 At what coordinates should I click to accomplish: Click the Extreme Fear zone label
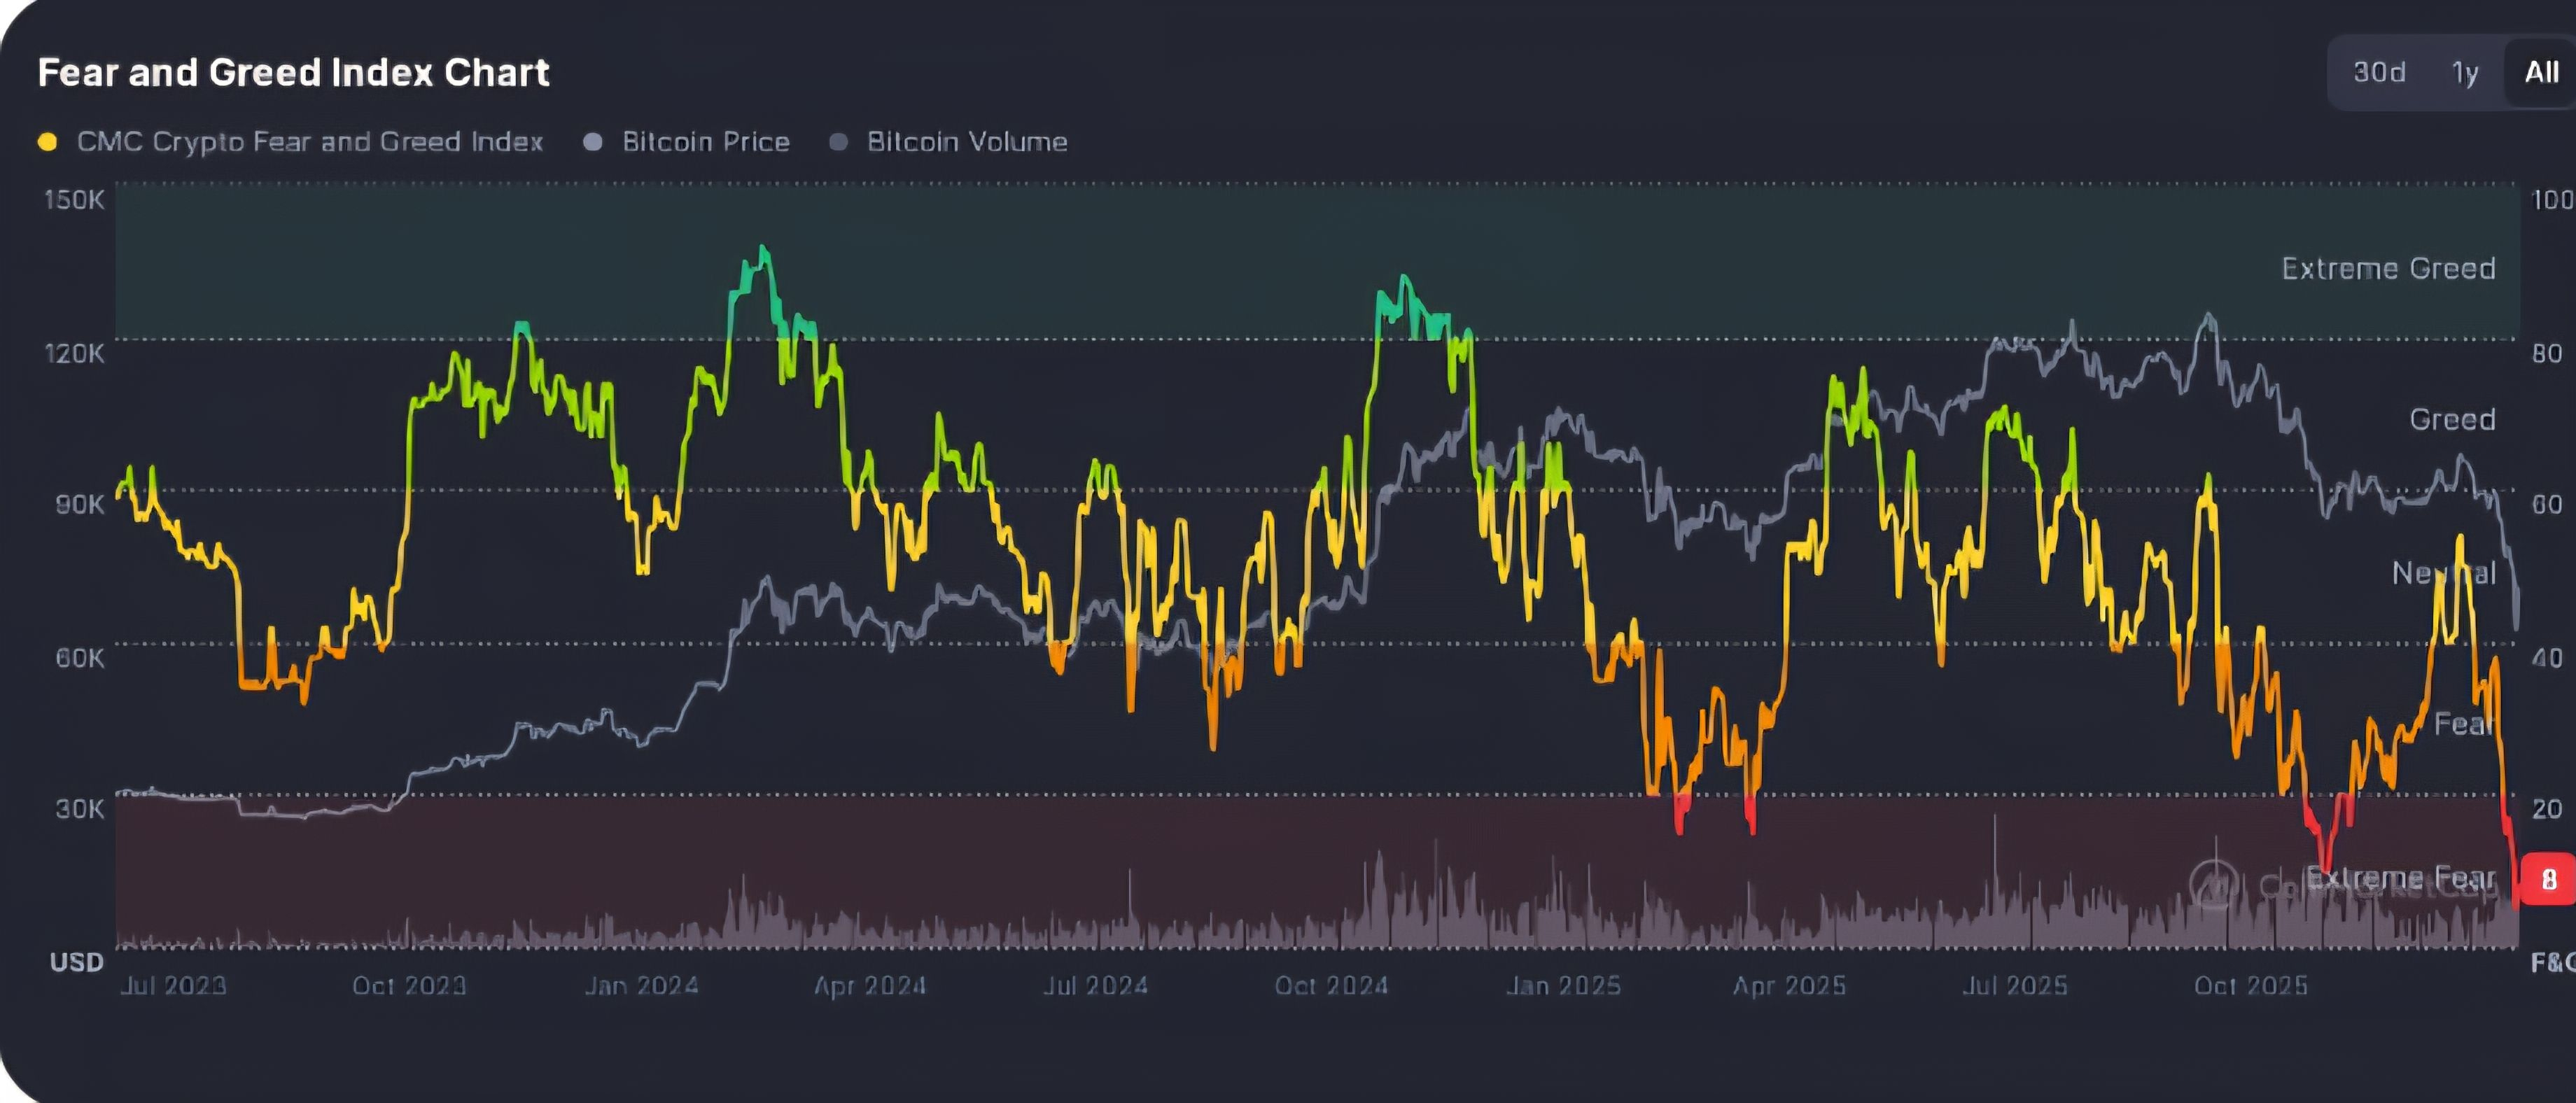click(x=2400, y=877)
